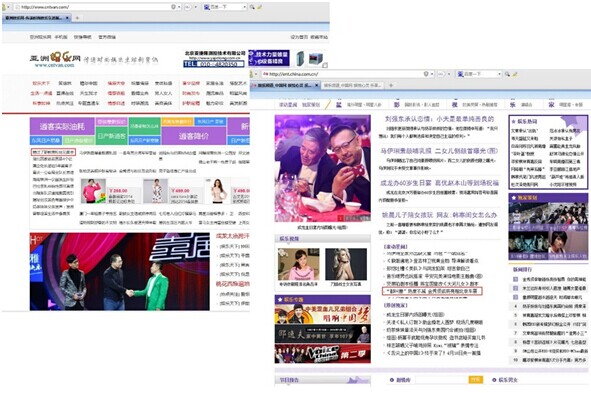Viewport: 591px width, 393px height.
Task: Open a new tab in cntvan.com window
Action: point(77,18)
